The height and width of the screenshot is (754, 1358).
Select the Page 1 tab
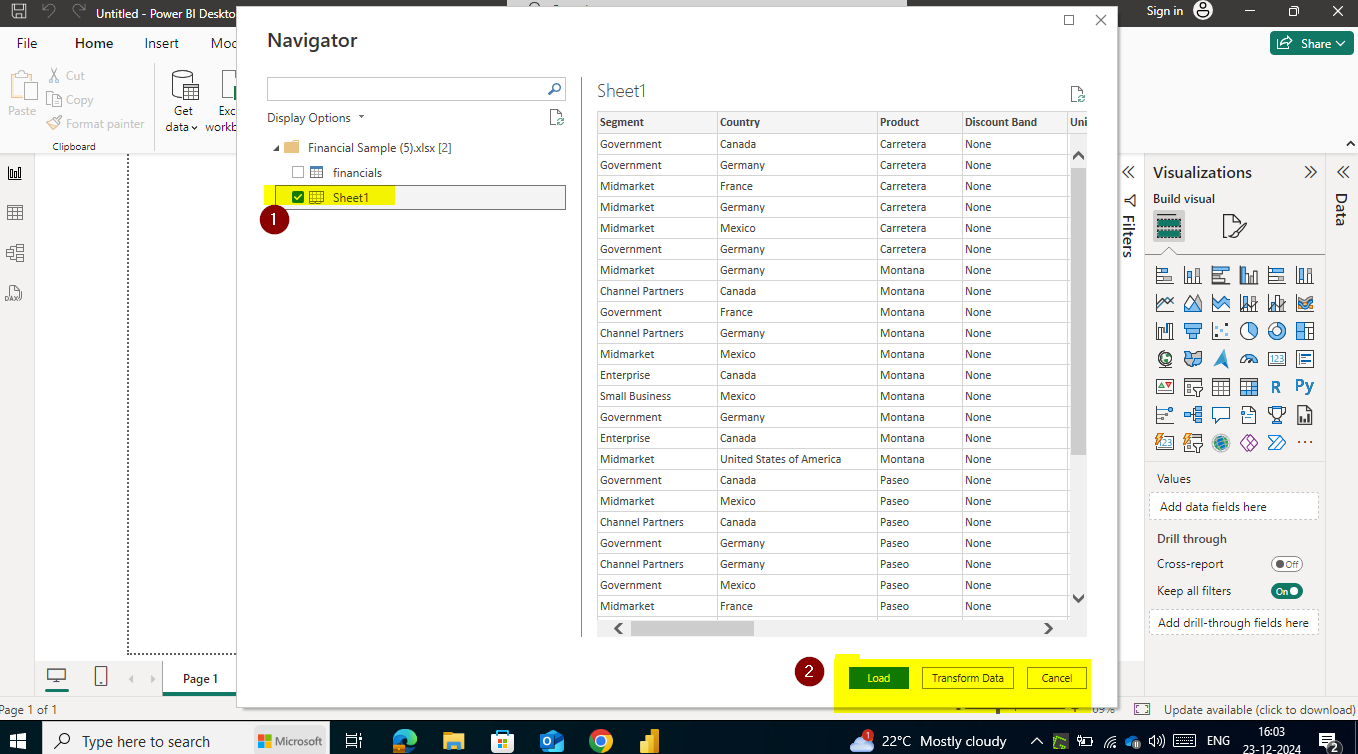click(200, 679)
